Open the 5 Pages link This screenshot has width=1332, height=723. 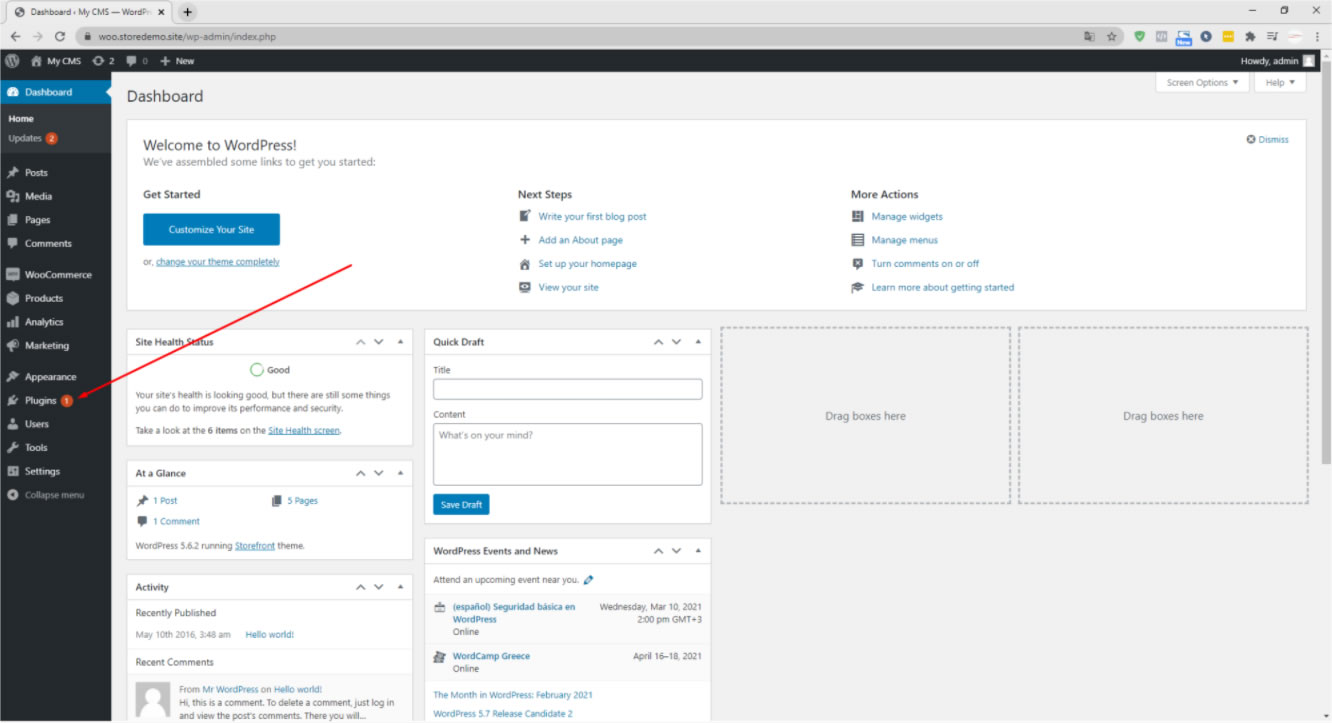pos(302,501)
